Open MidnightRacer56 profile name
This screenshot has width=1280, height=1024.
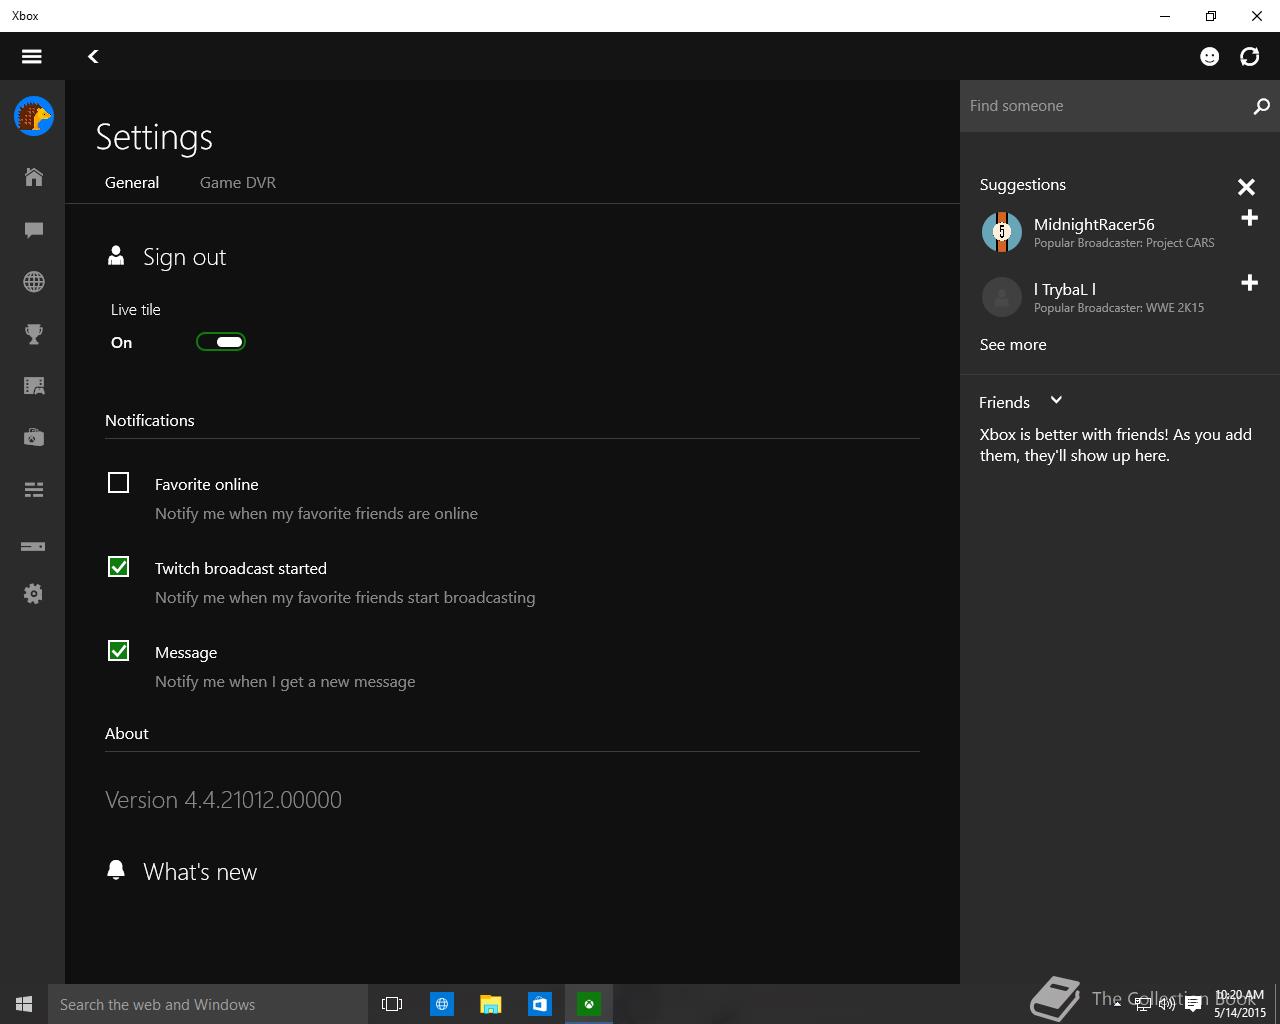pyautogui.click(x=1094, y=225)
